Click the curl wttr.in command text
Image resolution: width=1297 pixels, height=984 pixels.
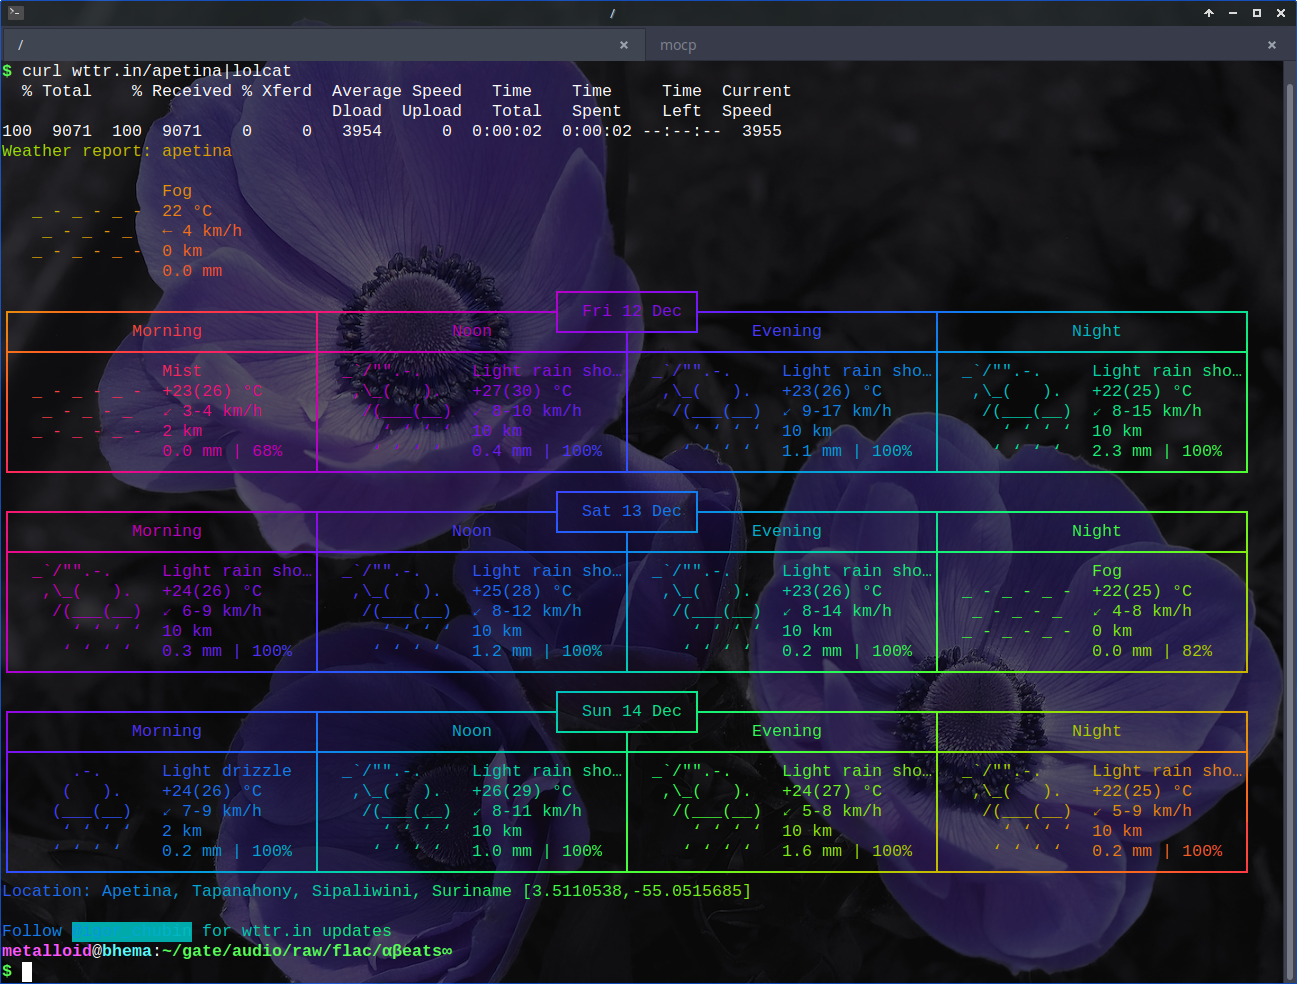[x=156, y=71]
